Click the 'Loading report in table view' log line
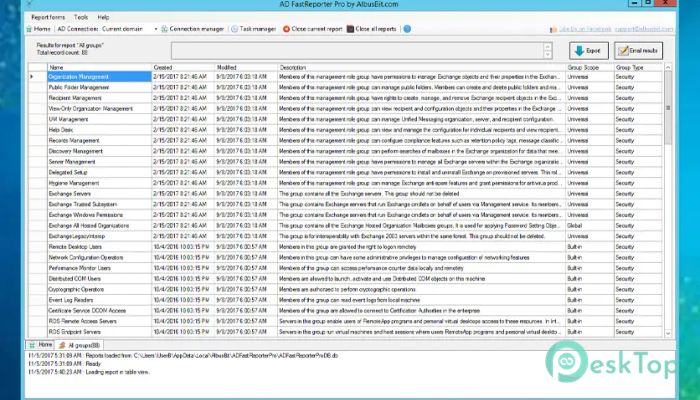 [x=88, y=372]
